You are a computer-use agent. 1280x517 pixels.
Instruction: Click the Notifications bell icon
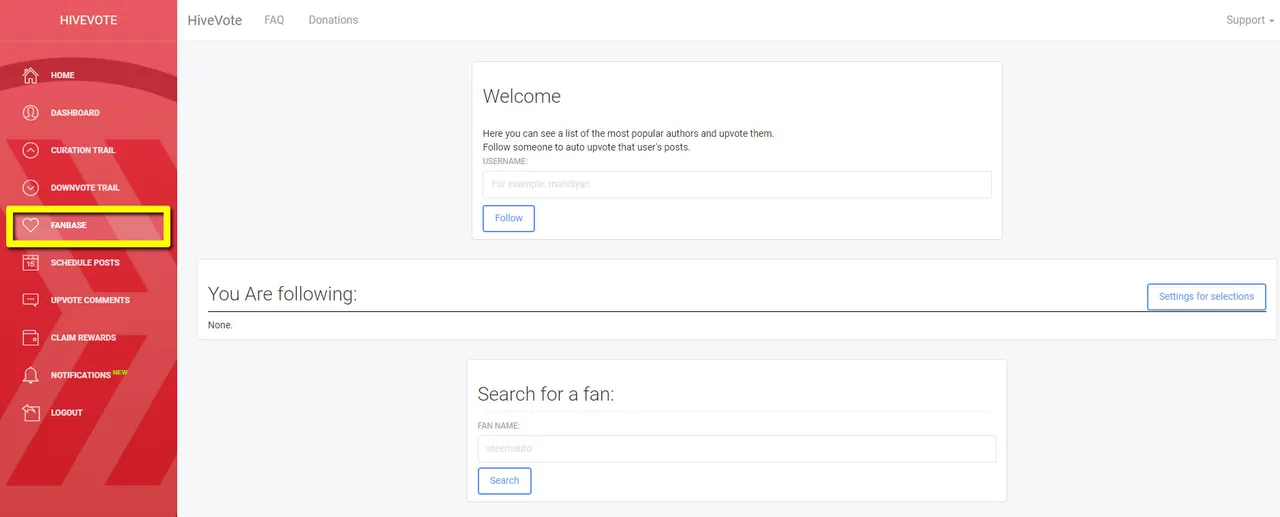(x=31, y=375)
